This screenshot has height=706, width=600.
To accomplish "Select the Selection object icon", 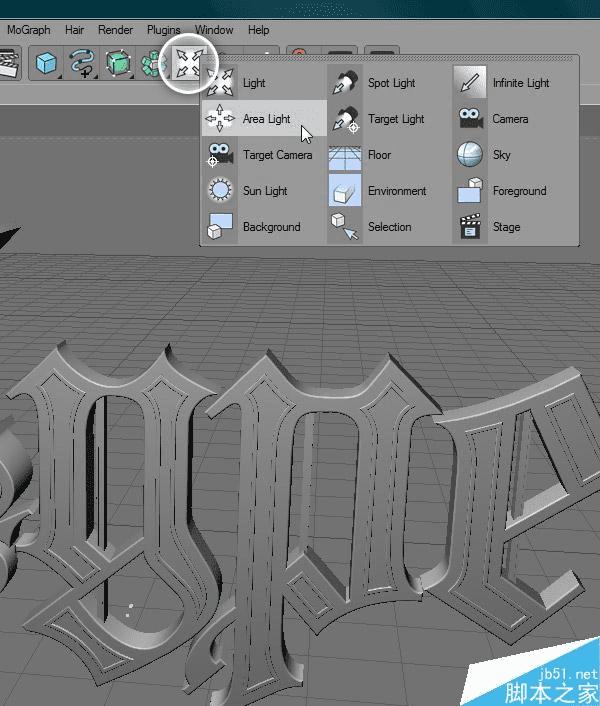I will (x=345, y=226).
